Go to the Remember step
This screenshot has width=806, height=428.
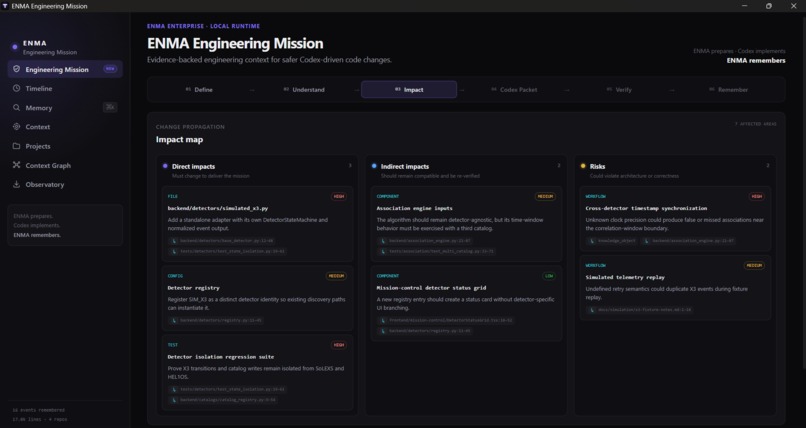click(x=728, y=89)
